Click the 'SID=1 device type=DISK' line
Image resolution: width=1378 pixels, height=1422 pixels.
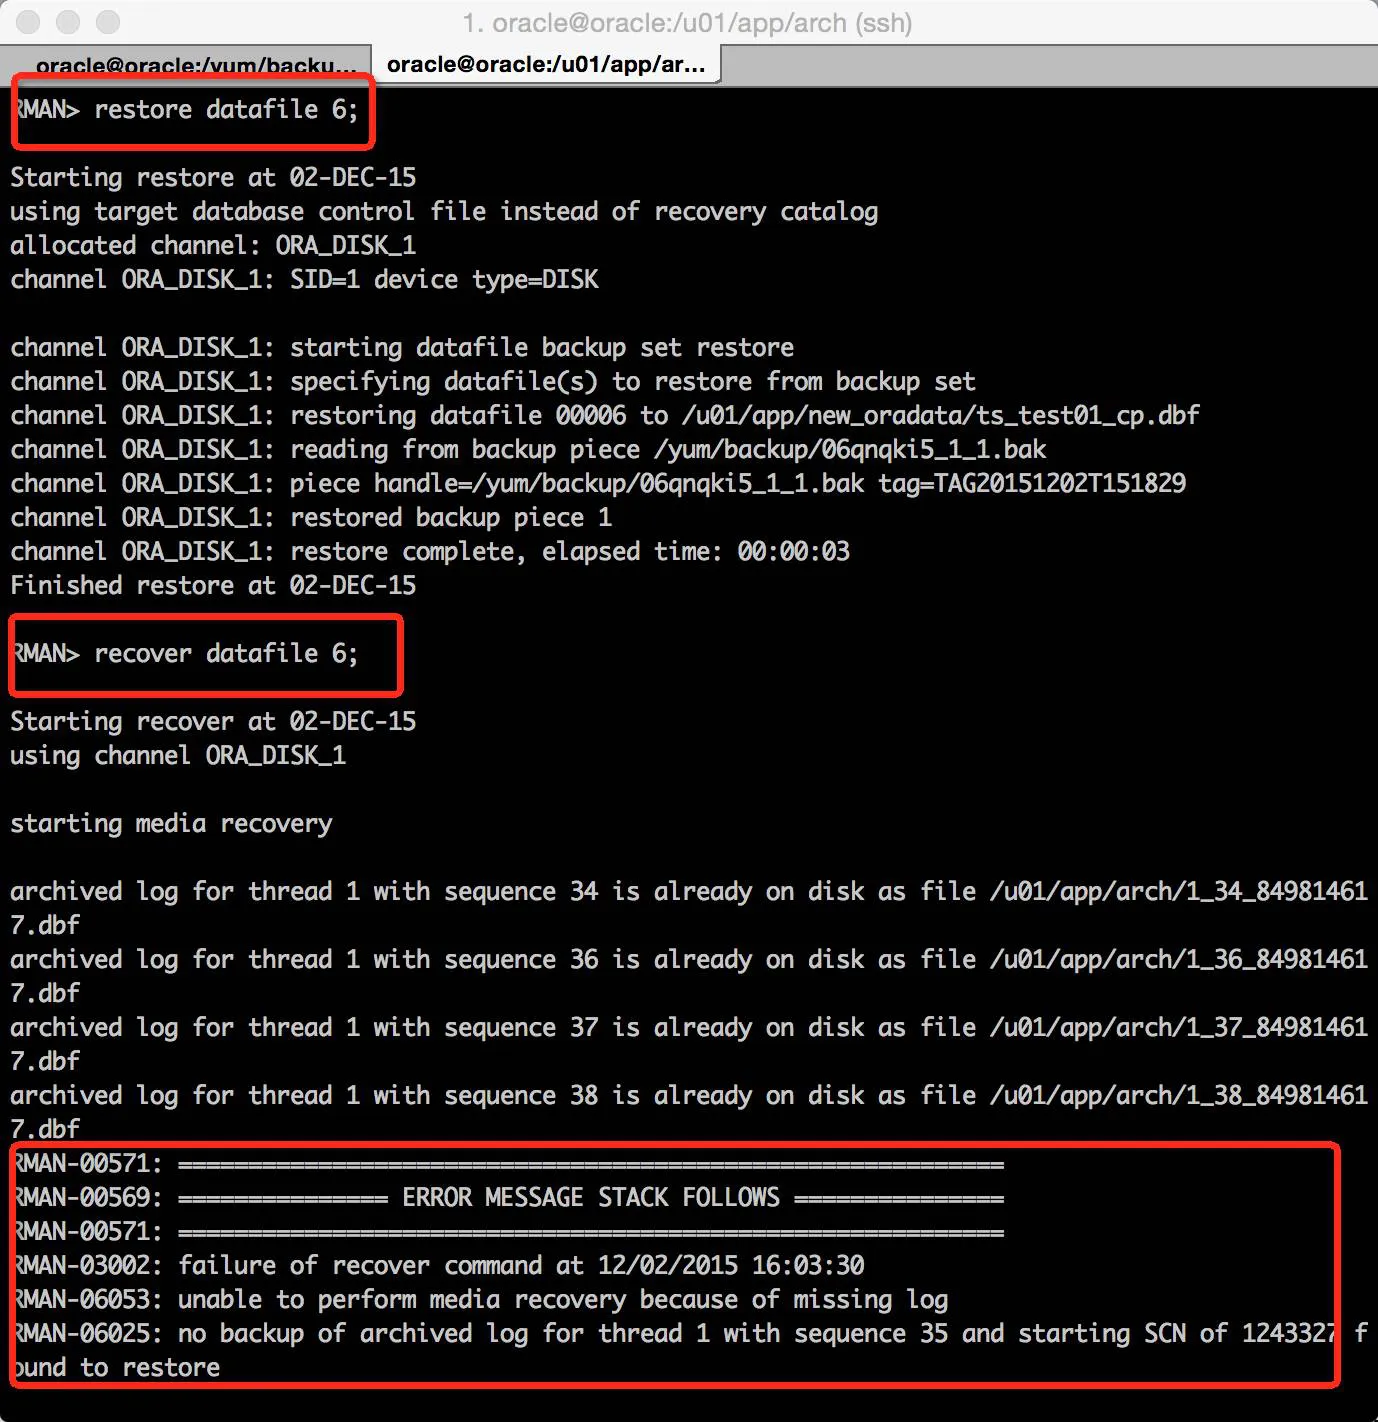click(x=304, y=280)
